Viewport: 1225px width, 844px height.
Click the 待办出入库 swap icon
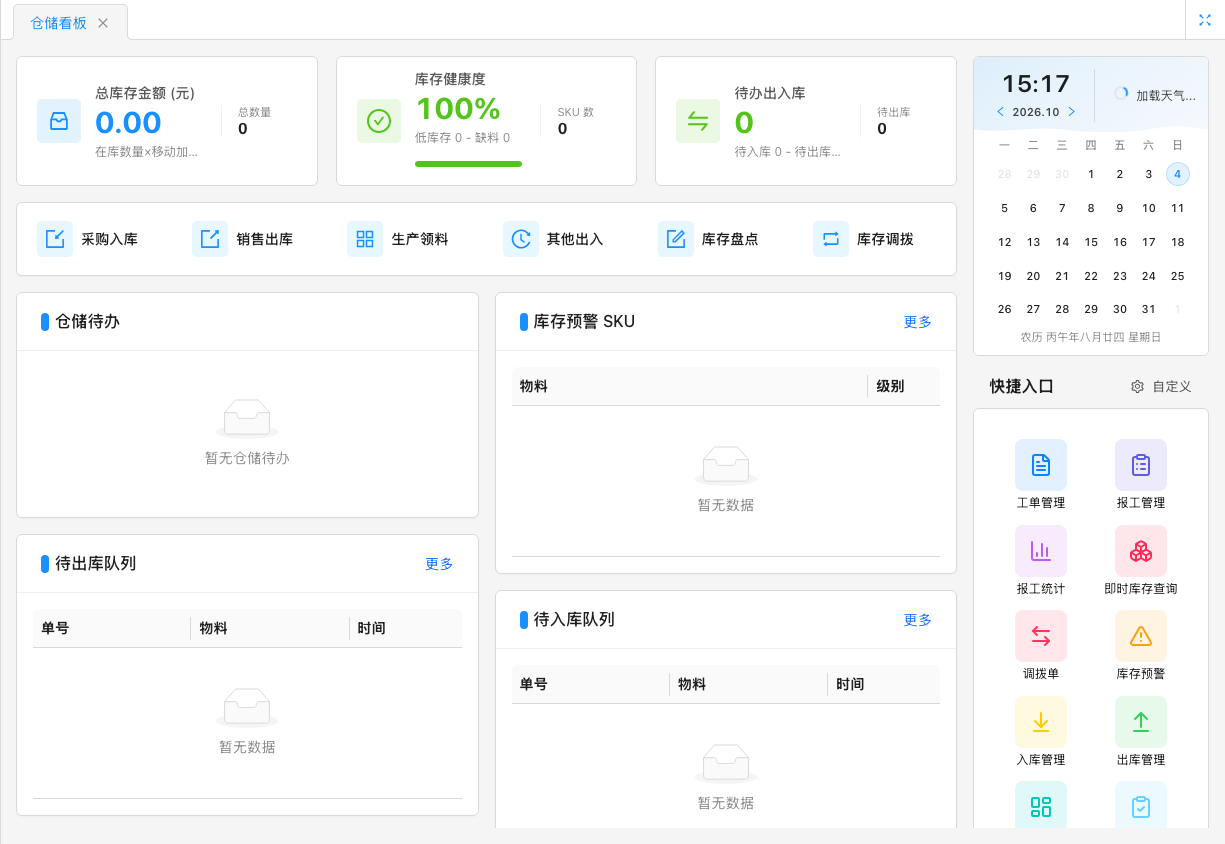click(x=698, y=121)
